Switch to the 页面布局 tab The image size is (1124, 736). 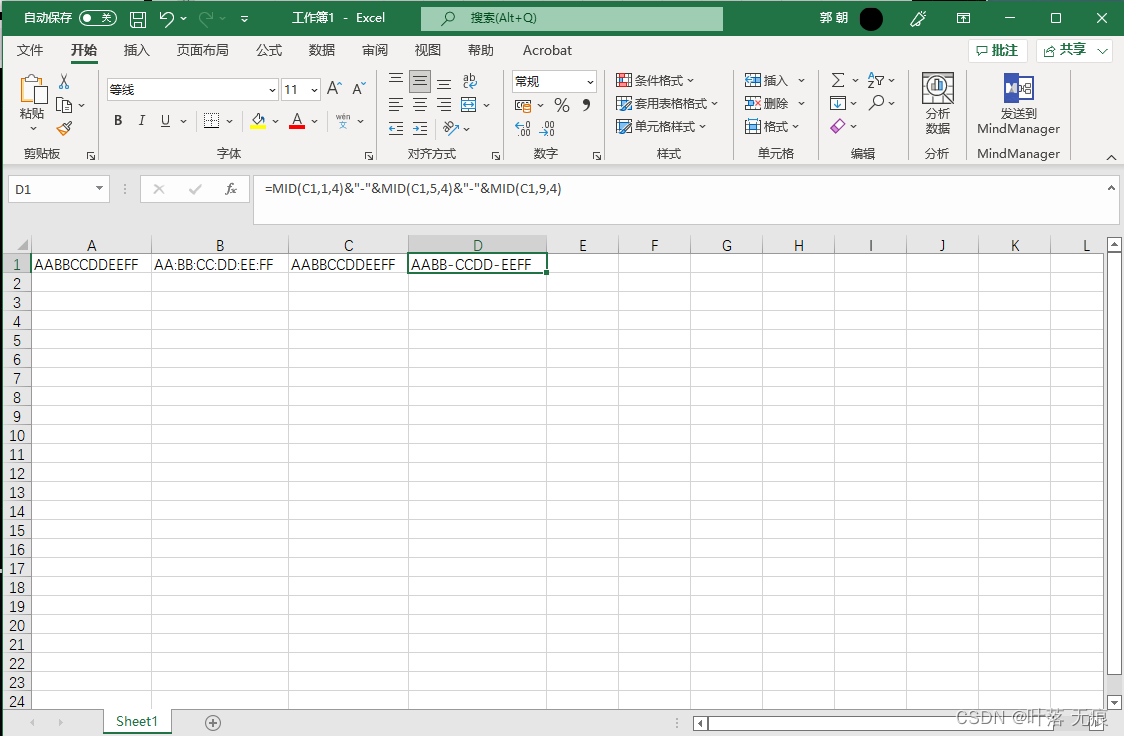click(203, 50)
